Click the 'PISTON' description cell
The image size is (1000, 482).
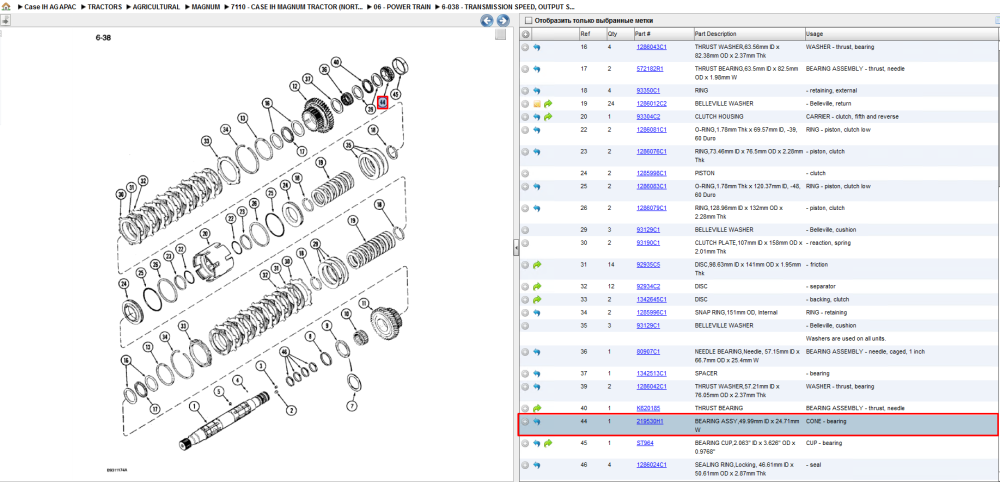coord(704,173)
